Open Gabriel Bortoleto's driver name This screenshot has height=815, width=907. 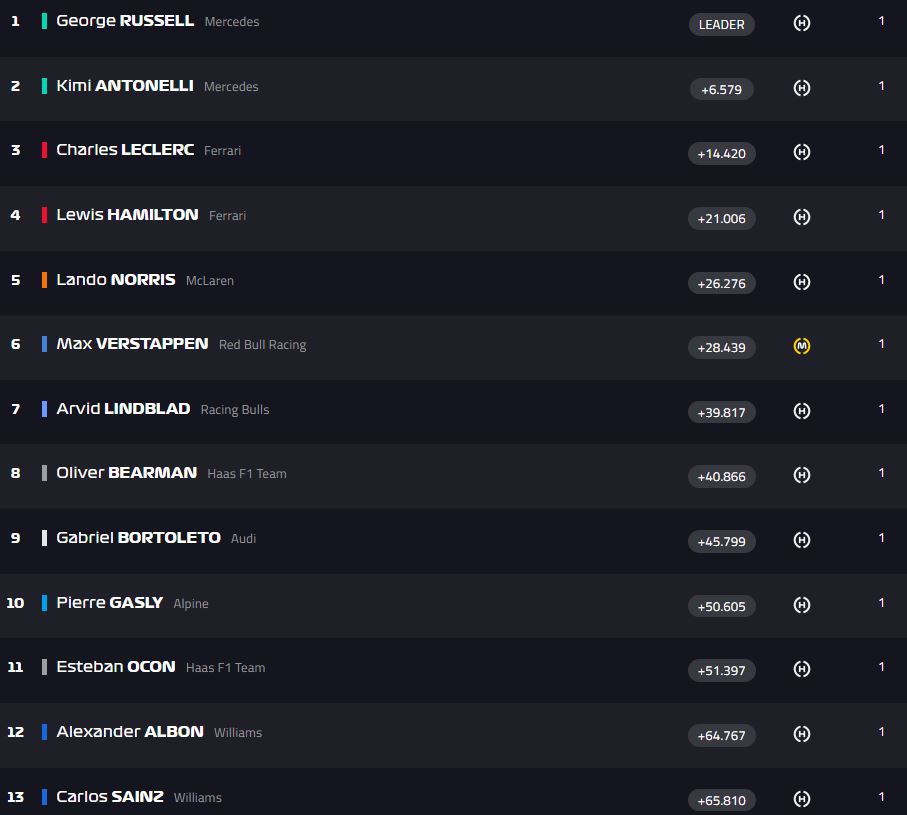click(x=138, y=538)
